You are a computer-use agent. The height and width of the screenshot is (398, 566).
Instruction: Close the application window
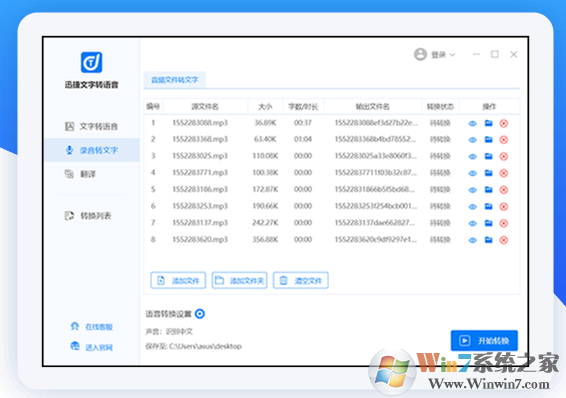click(514, 54)
